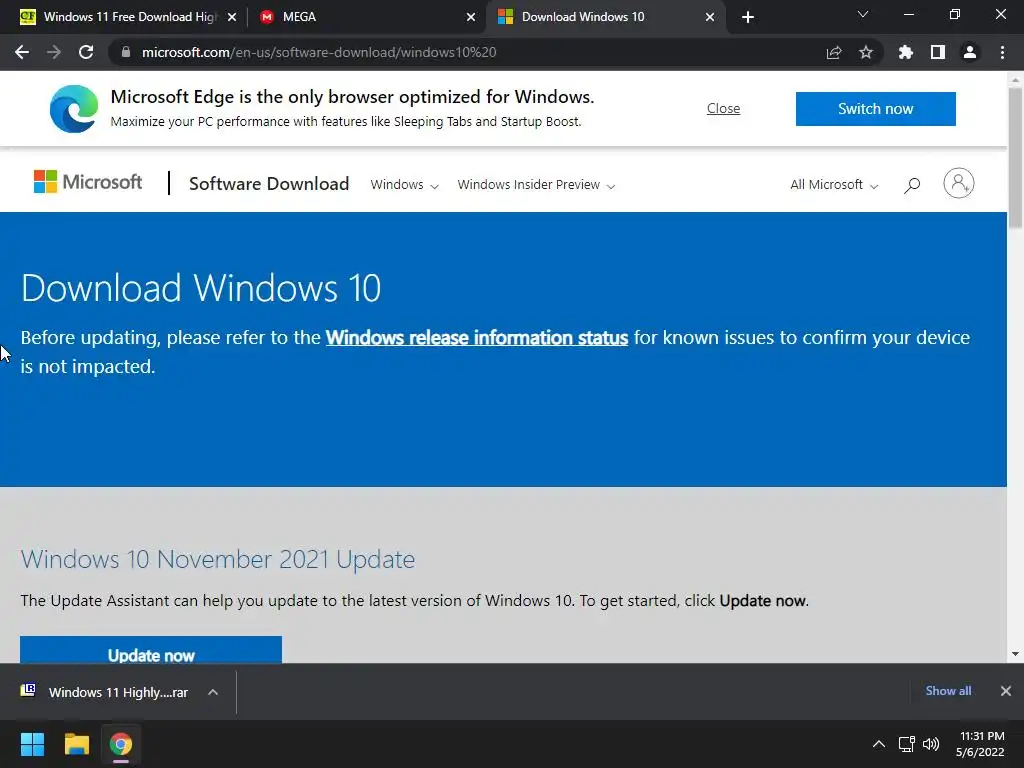Toggle the browser side panel icon
1024x768 pixels.
pos(938,52)
